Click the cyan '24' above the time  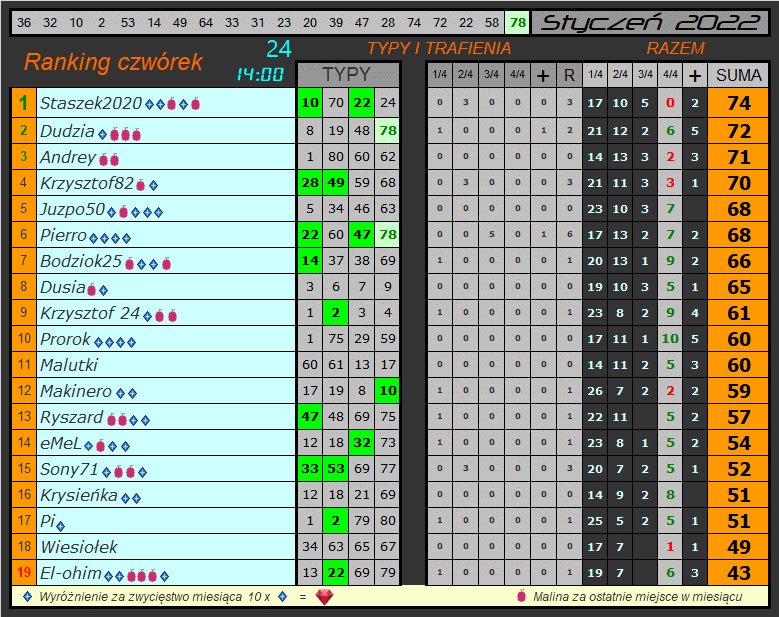coord(279,49)
